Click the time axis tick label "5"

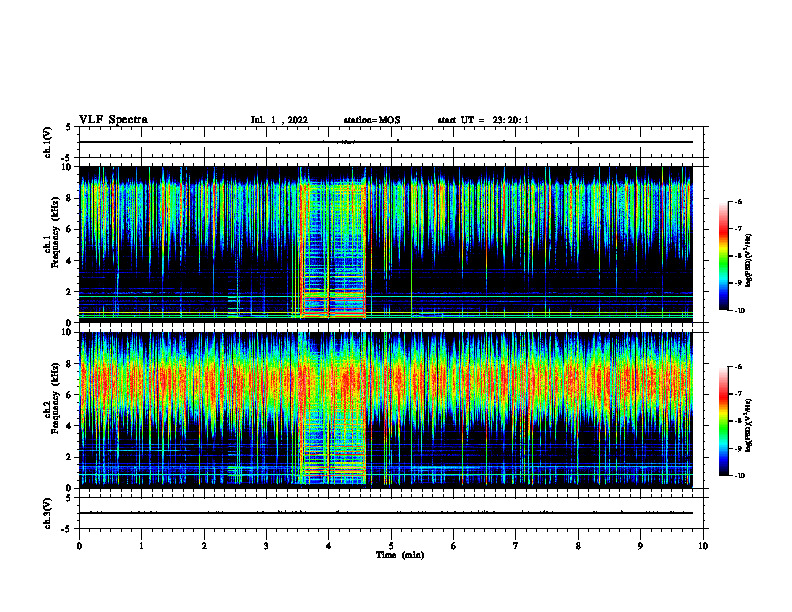tap(391, 545)
